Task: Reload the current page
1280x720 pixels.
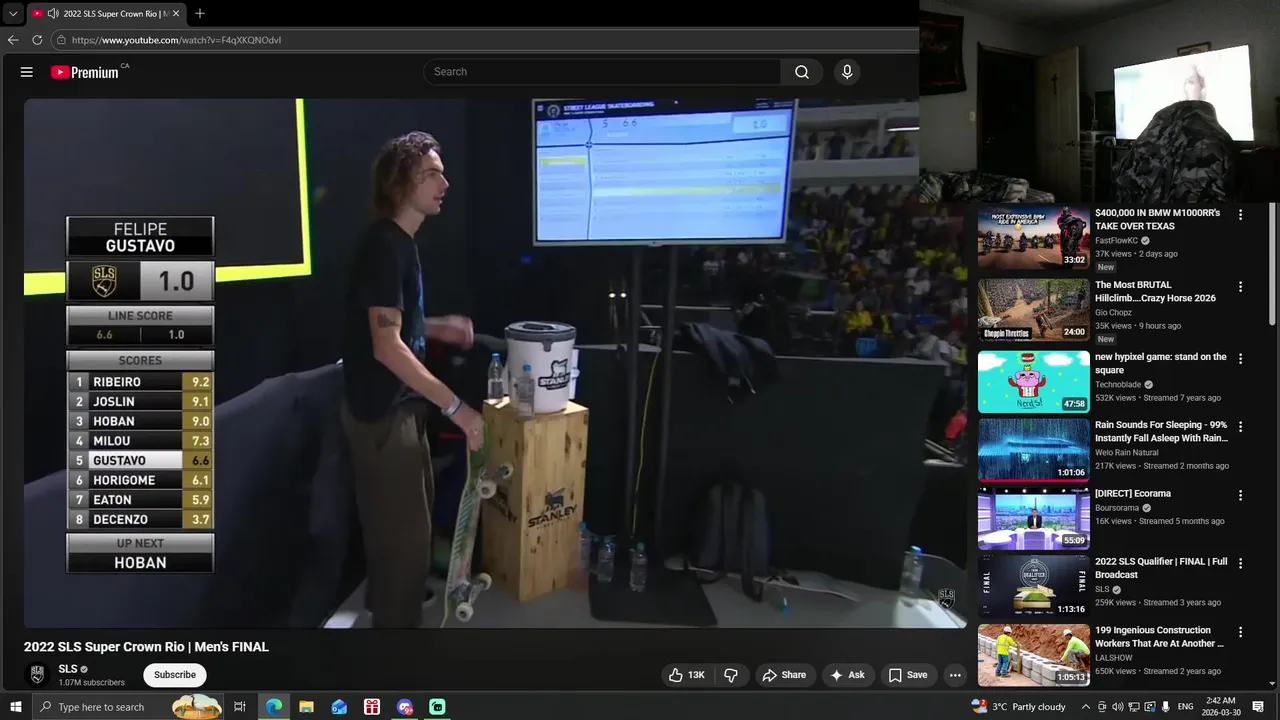Action: (37, 40)
